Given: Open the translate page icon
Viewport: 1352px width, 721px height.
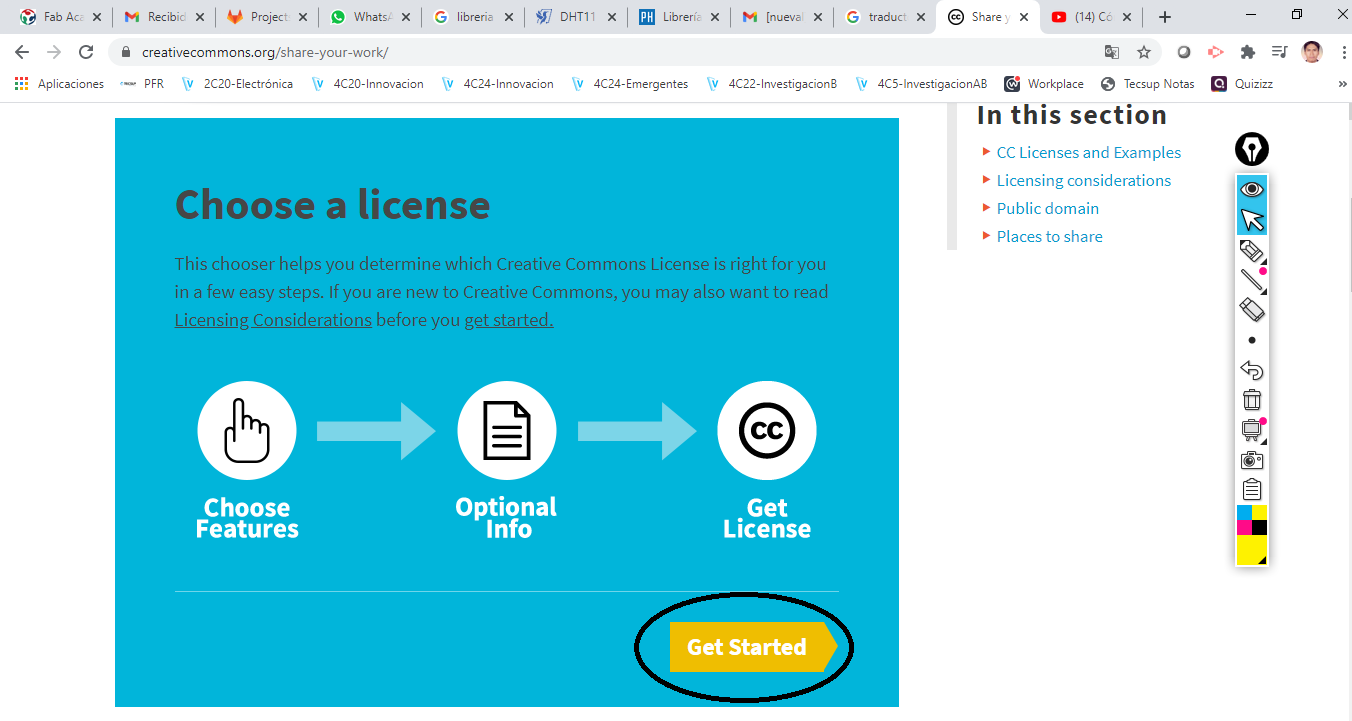Looking at the screenshot, I should point(1112,52).
